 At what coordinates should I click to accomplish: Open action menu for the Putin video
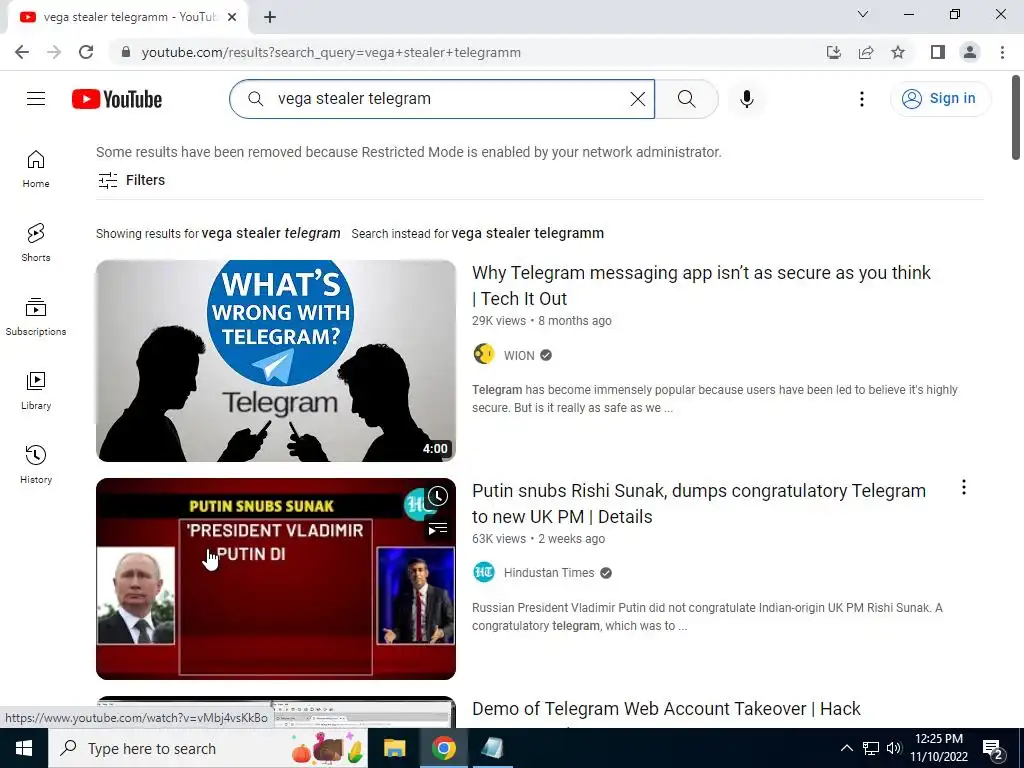pyautogui.click(x=963, y=487)
